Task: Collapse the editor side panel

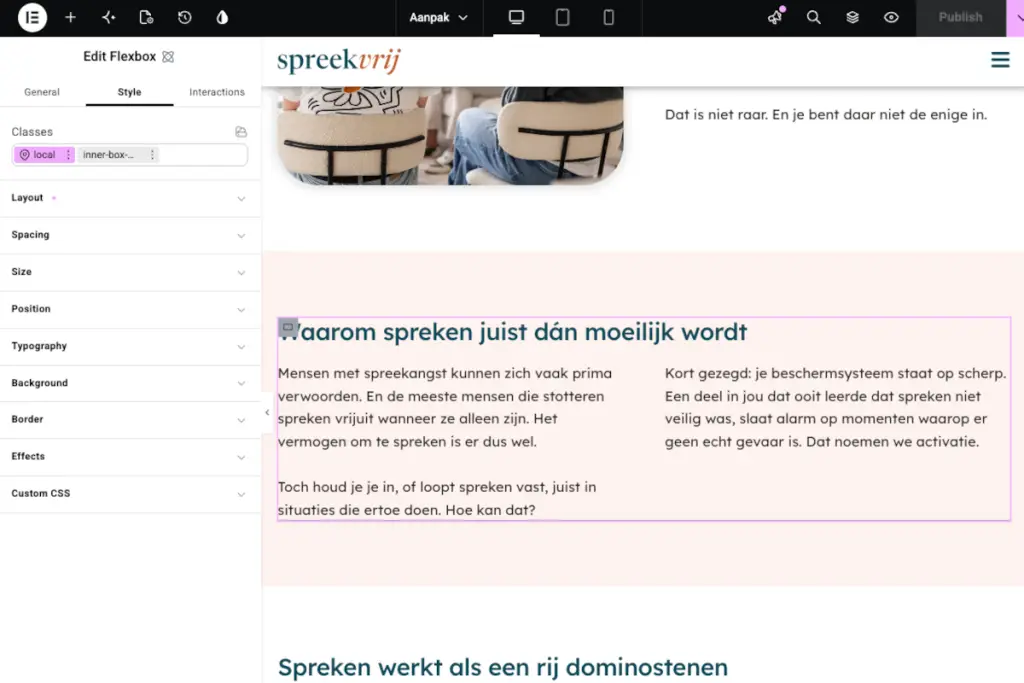Action: (266, 412)
